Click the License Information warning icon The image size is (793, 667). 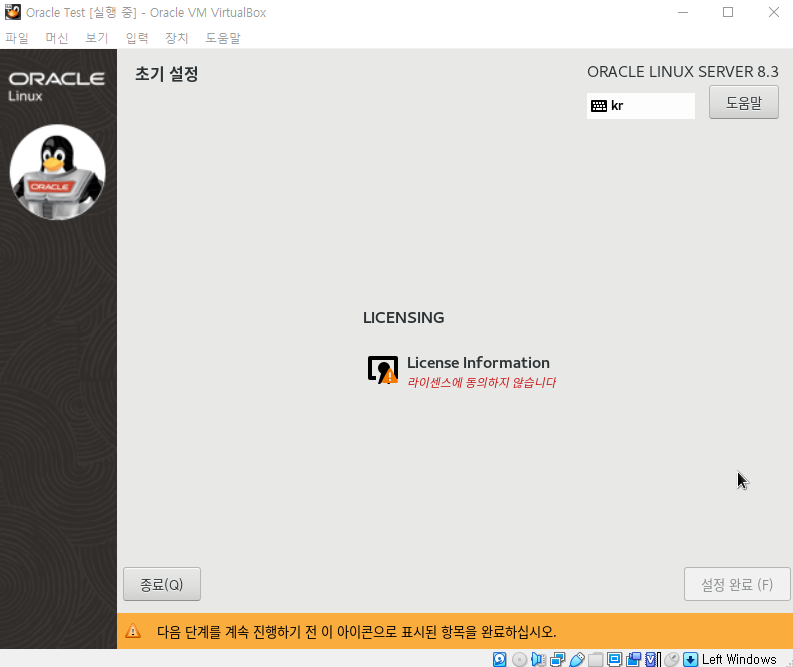point(383,370)
